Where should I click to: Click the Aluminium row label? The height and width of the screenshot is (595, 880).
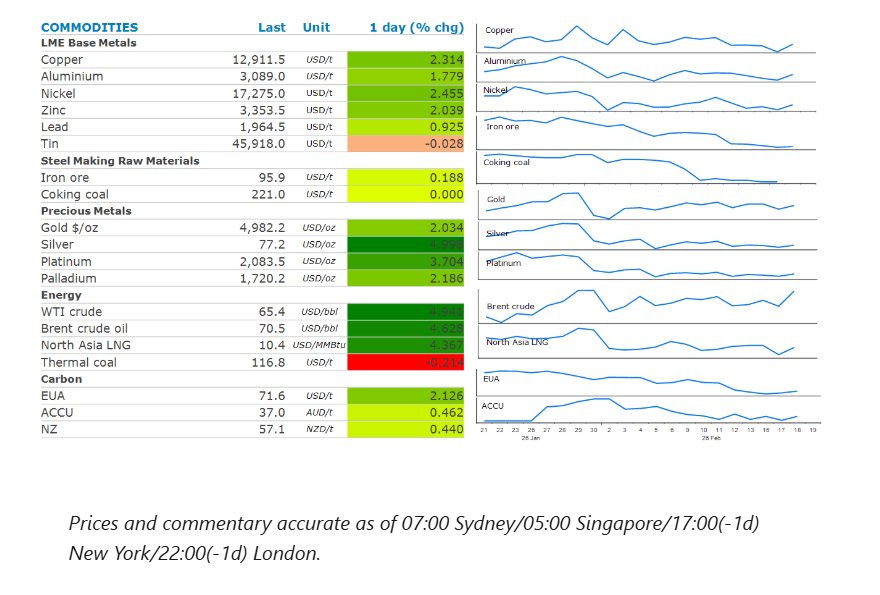(72, 76)
